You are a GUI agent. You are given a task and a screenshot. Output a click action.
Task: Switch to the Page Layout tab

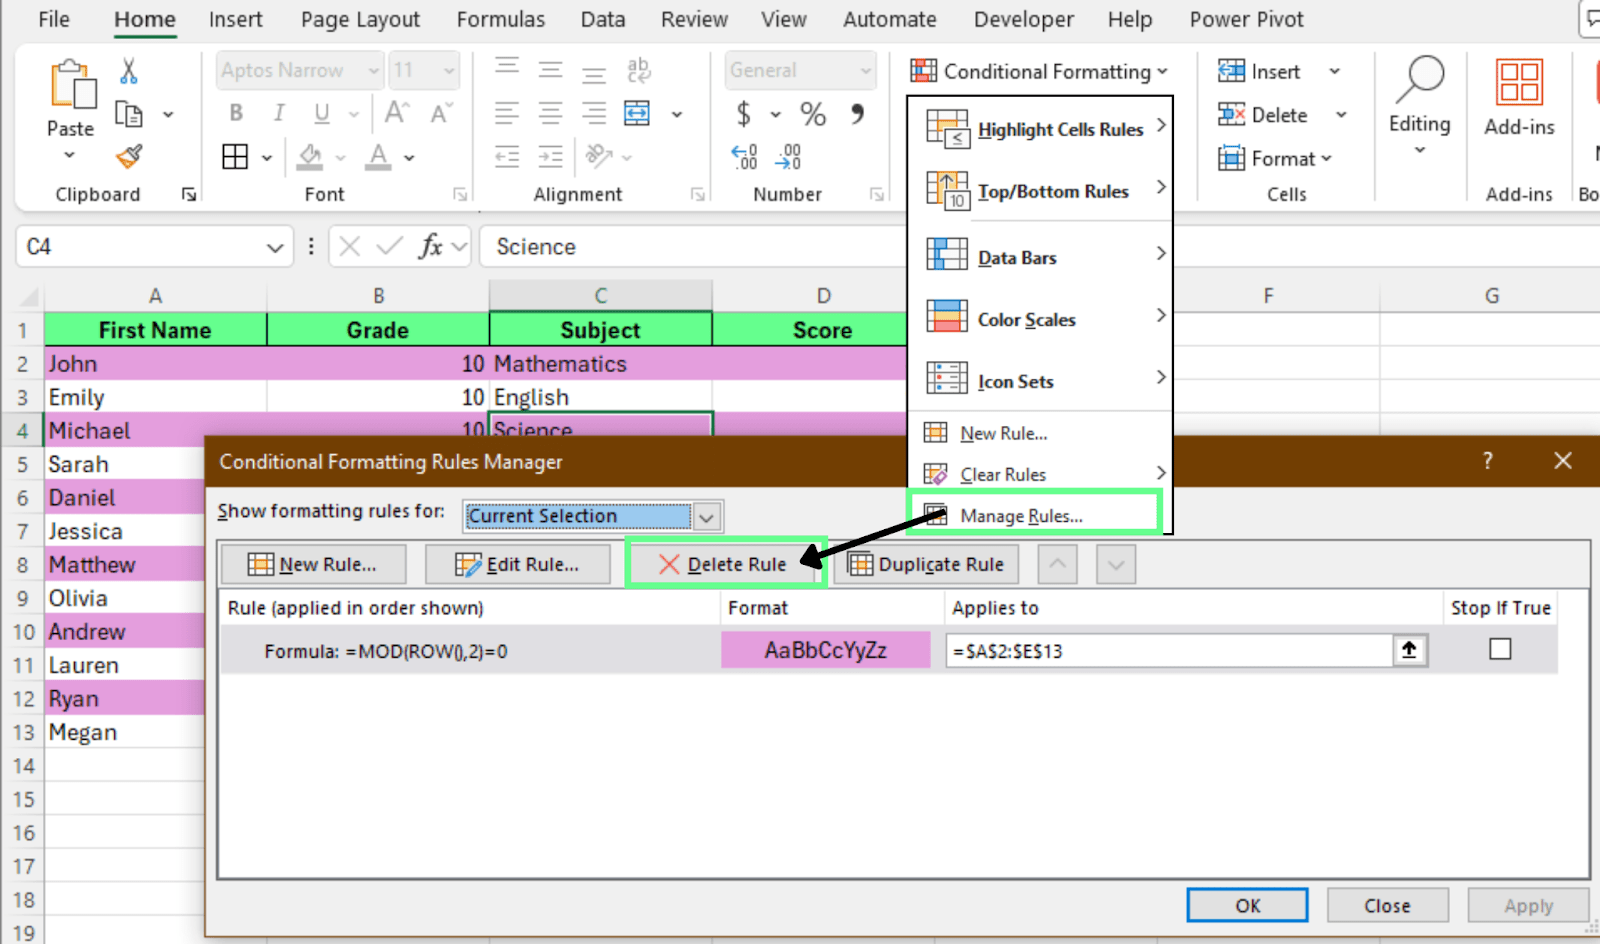360,19
